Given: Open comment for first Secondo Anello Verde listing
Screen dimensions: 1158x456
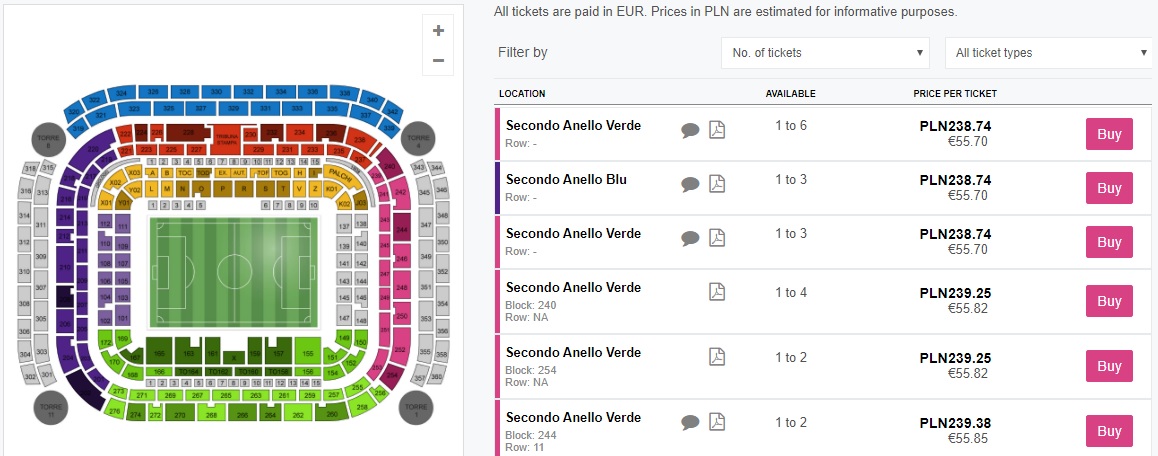Looking at the screenshot, I should [x=690, y=130].
